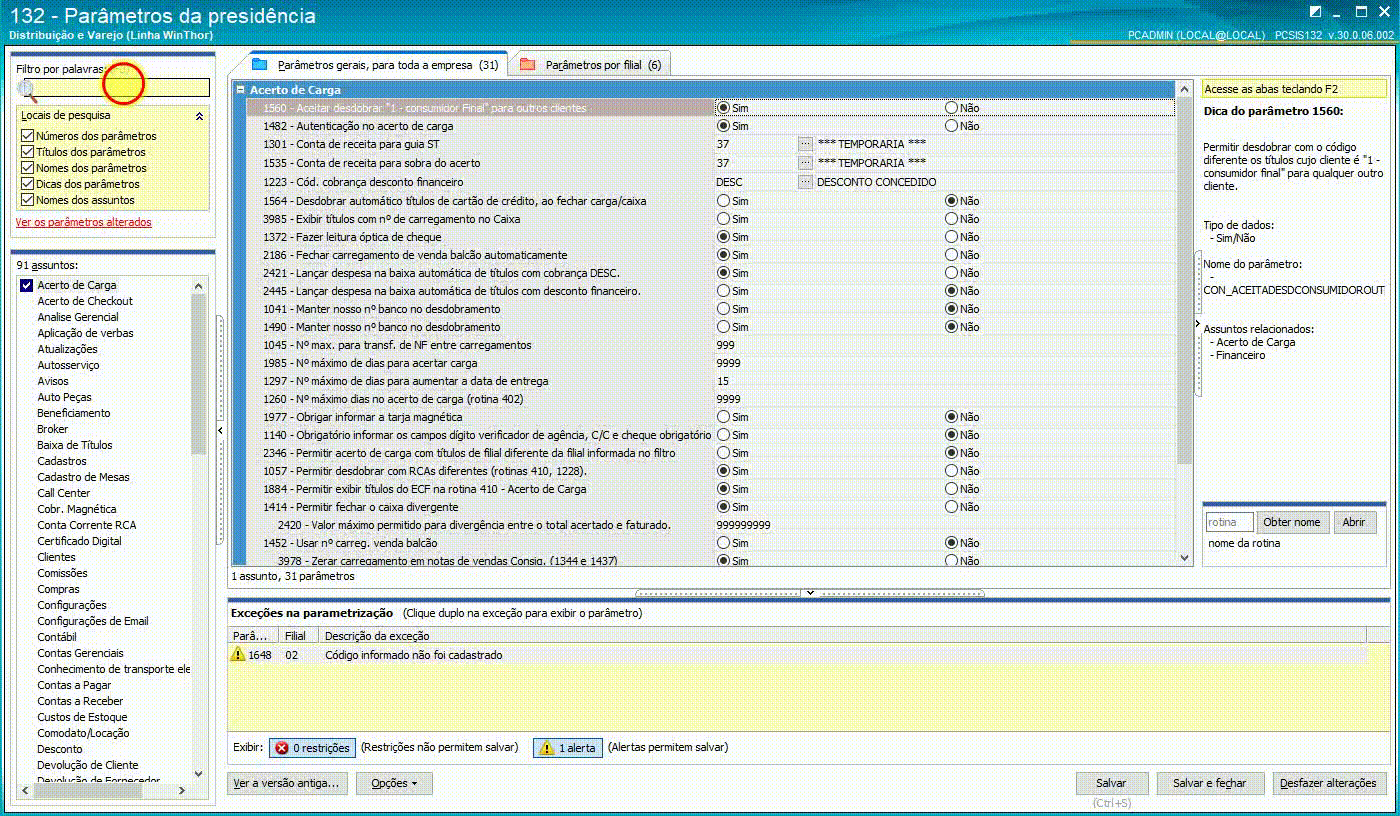The width and height of the screenshot is (1400, 816).
Task: Click the 0 restrições filter button
Action: pos(312,748)
